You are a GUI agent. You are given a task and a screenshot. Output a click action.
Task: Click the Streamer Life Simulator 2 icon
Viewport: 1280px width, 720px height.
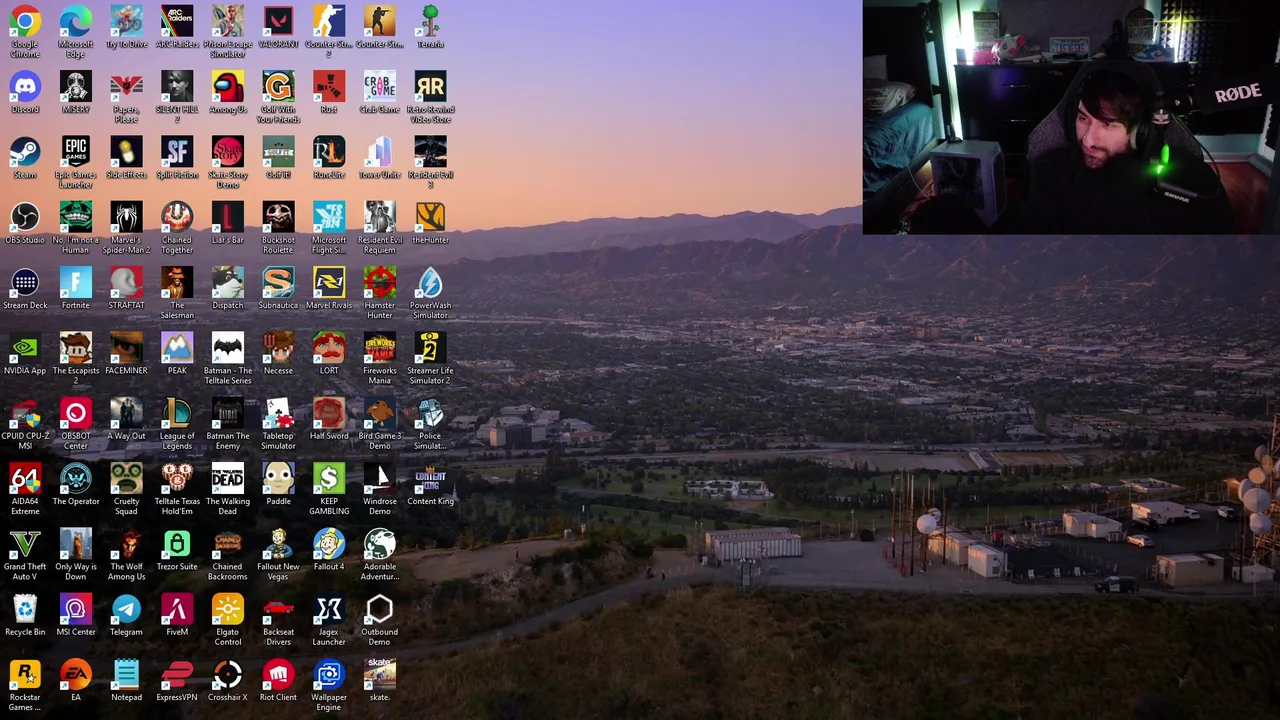tap(430, 348)
